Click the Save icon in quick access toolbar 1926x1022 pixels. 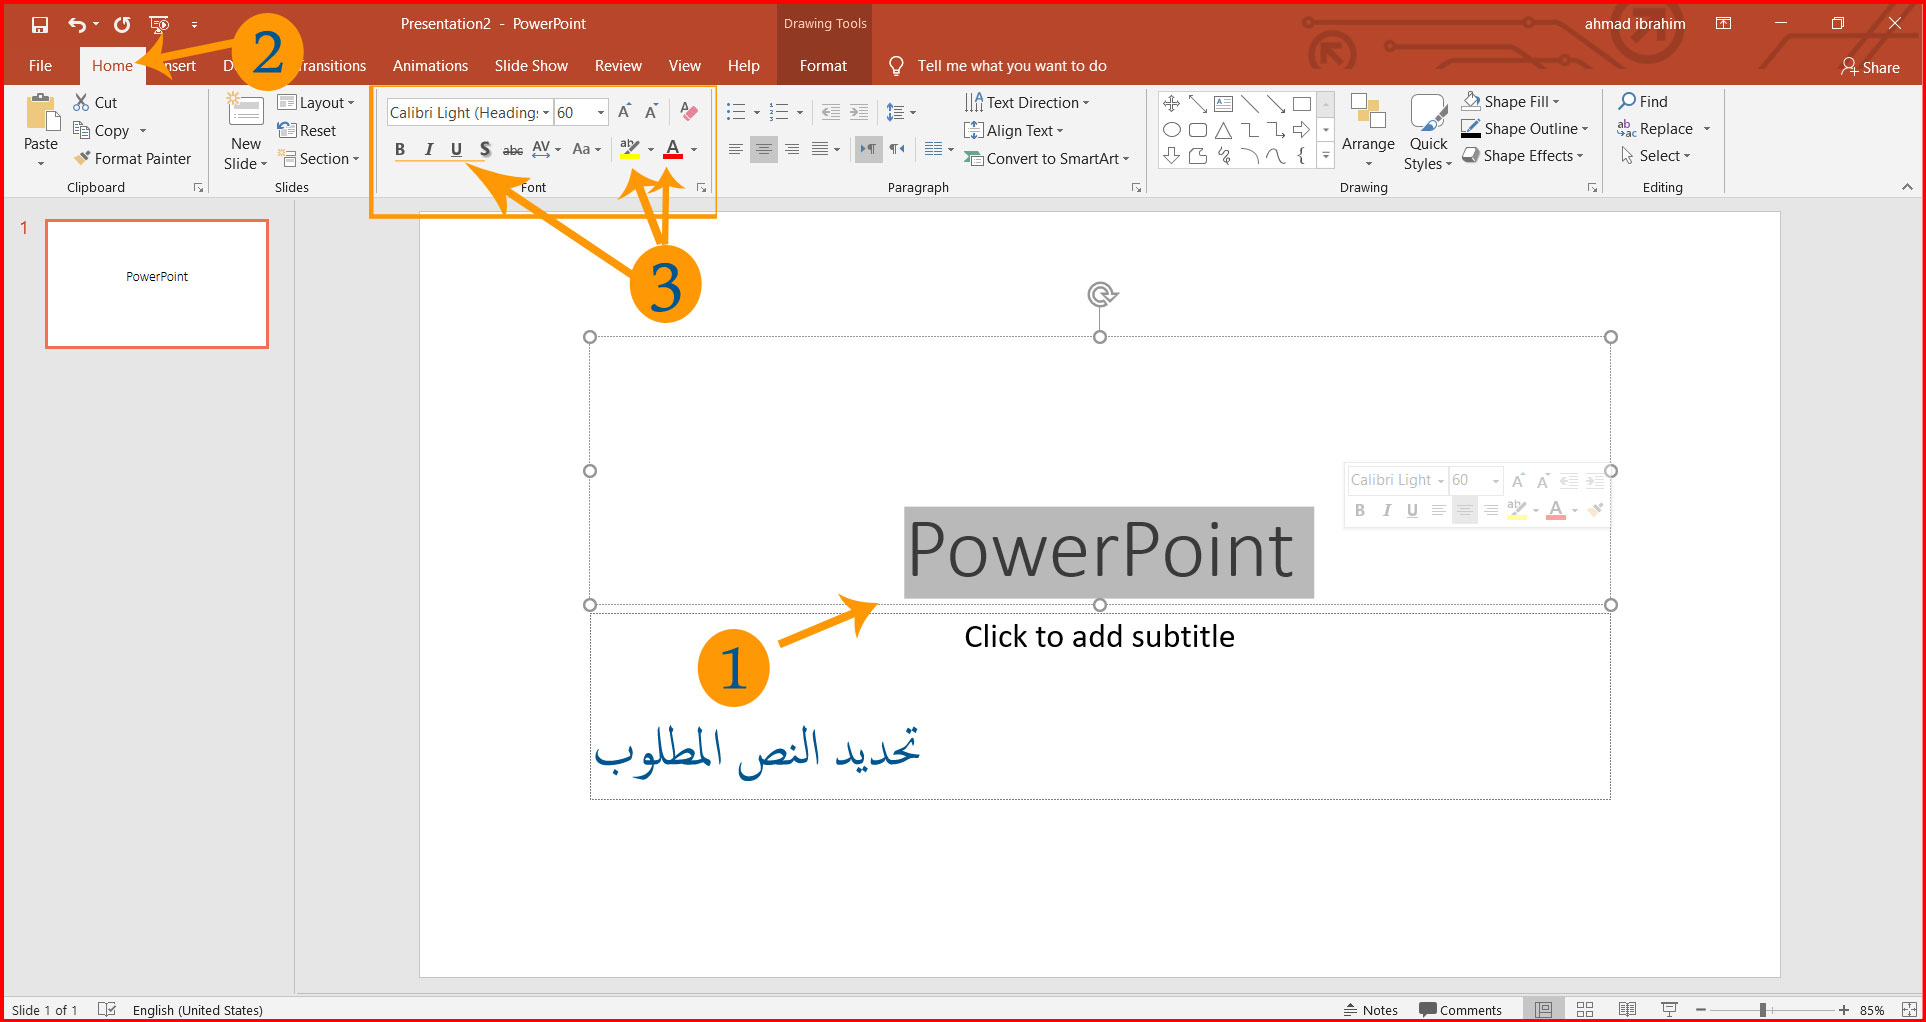[x=40, y=24]
